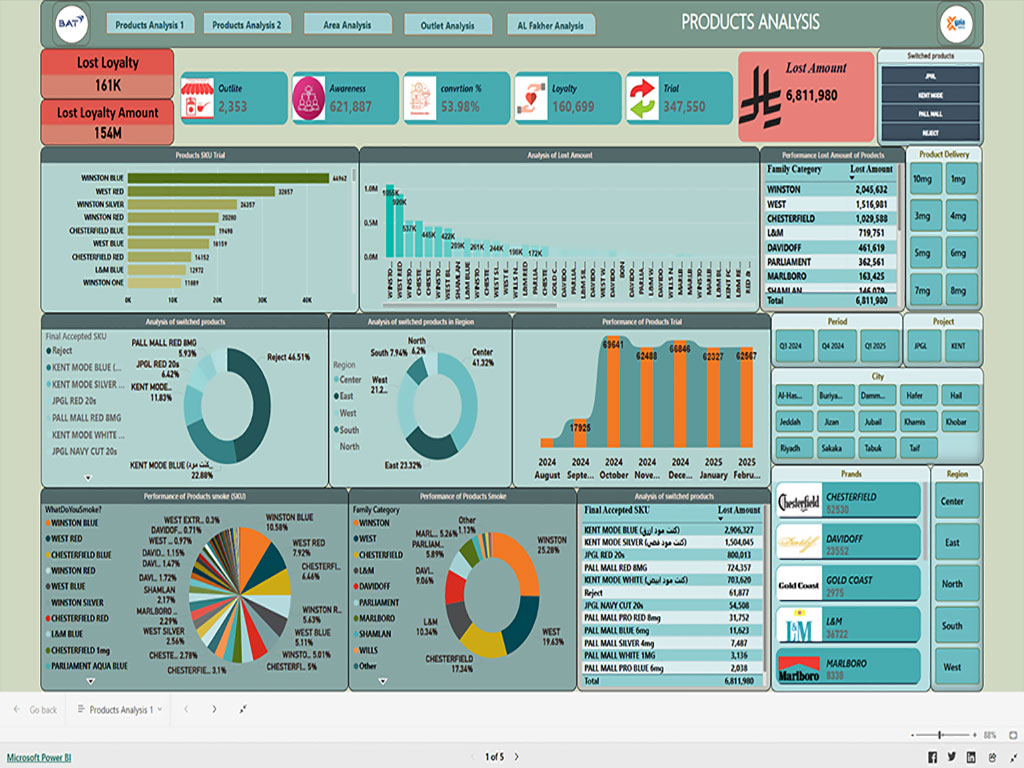Click the Loyalty heart-in-hand icon
Screen dimensions: 1024x768
(531, 98)
